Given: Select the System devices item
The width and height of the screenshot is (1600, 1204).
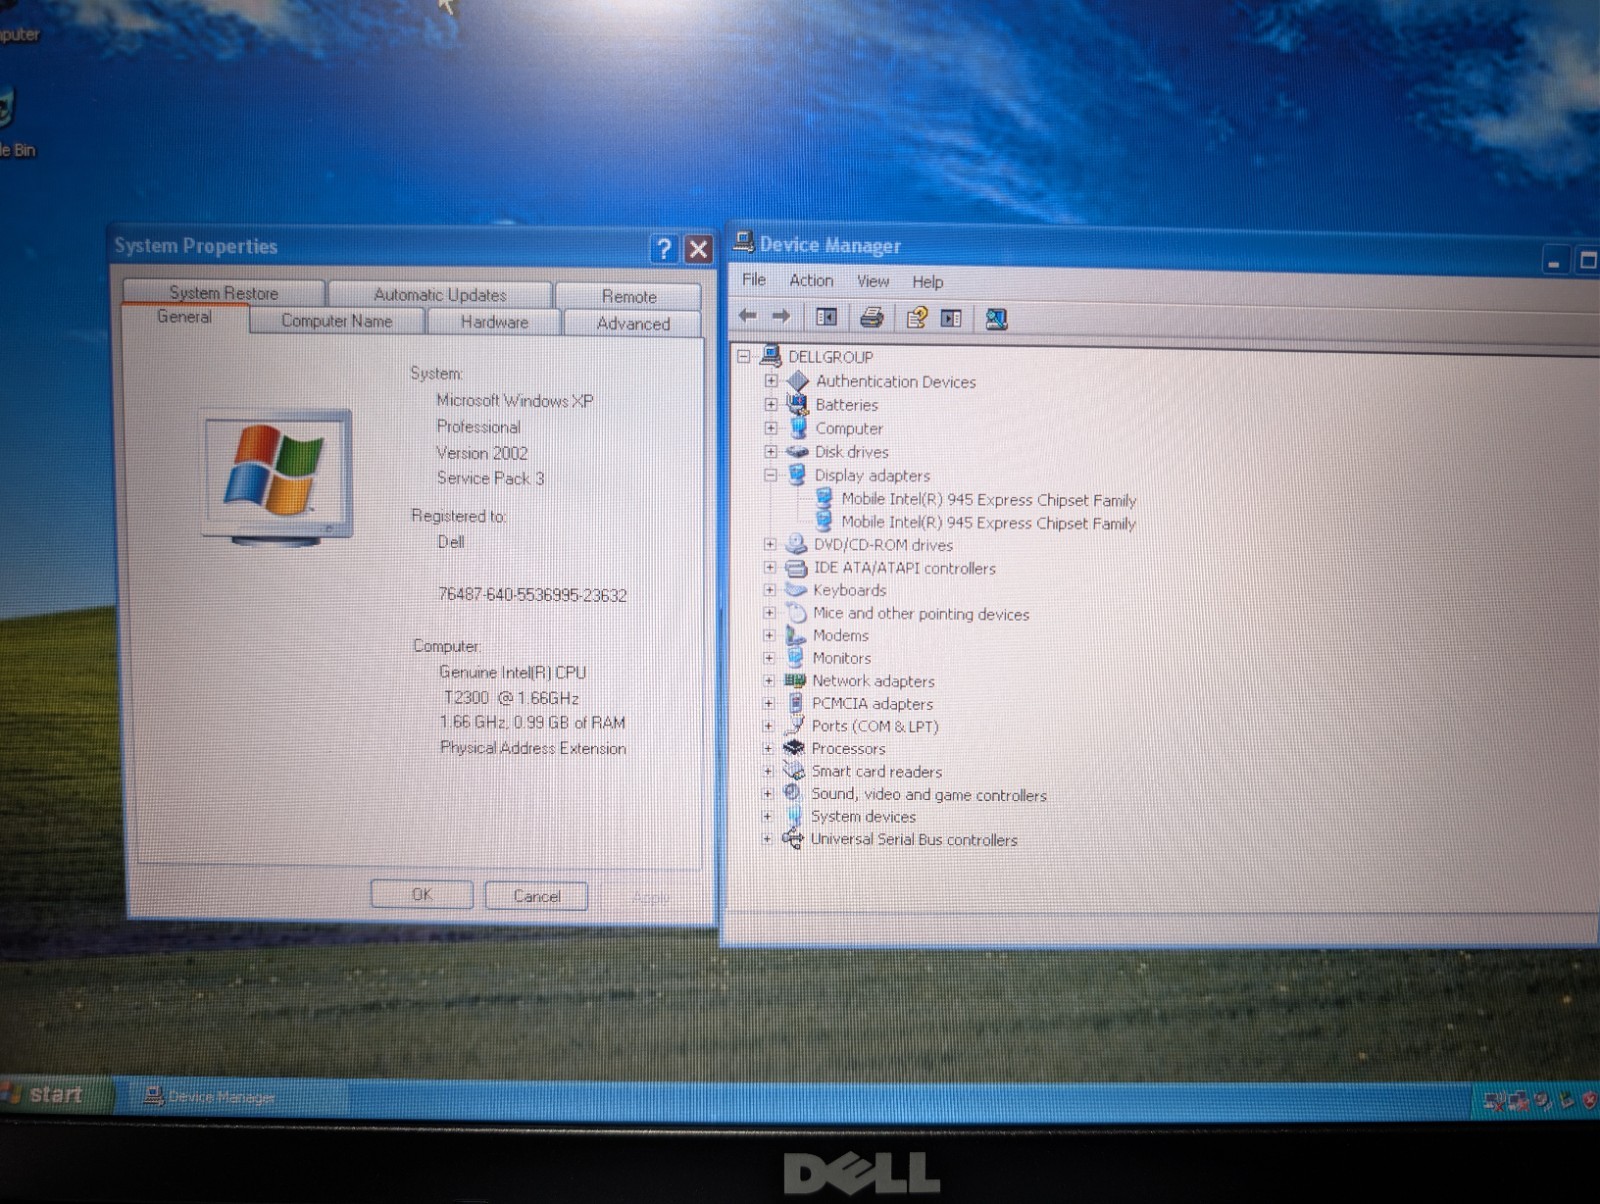Looking at the screenshot, I should click(x=863, y=816).
